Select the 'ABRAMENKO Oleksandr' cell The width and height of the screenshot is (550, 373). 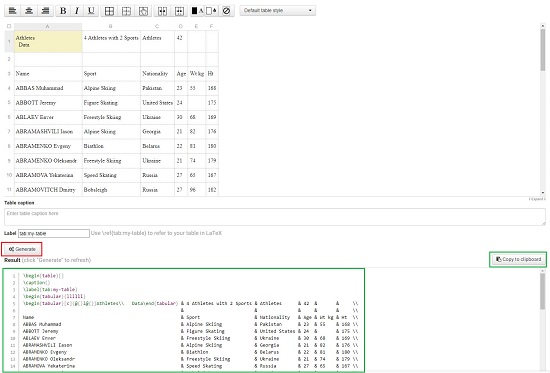pos(48,161)
